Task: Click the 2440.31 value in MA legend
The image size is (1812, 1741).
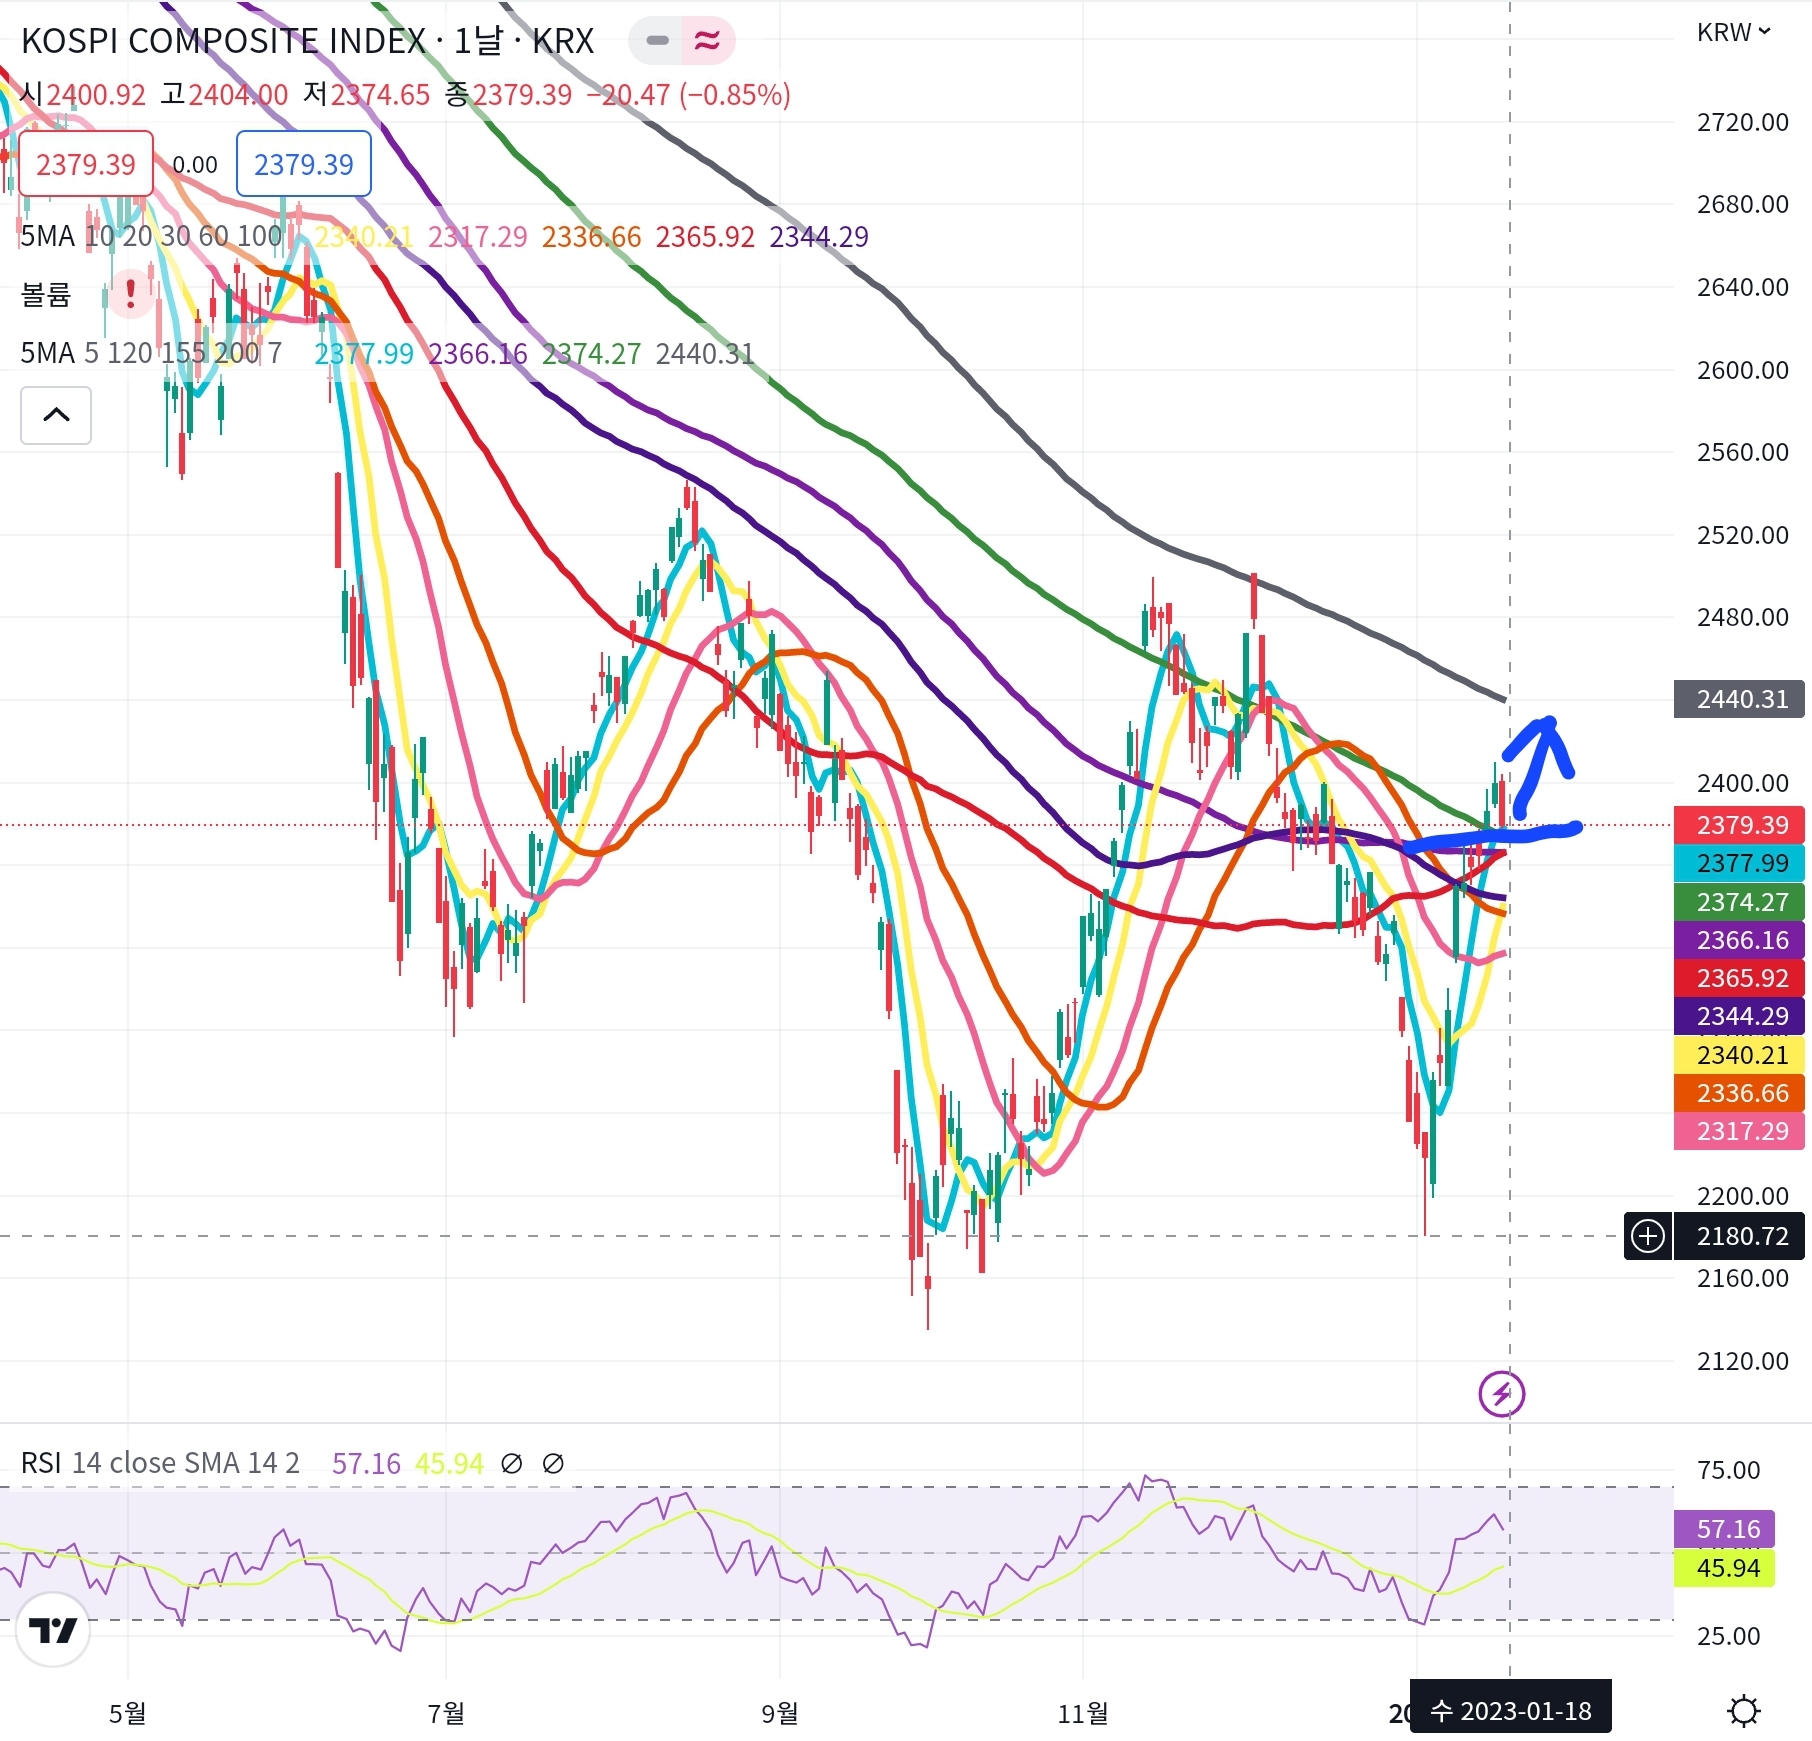Action: coord(705,353)
